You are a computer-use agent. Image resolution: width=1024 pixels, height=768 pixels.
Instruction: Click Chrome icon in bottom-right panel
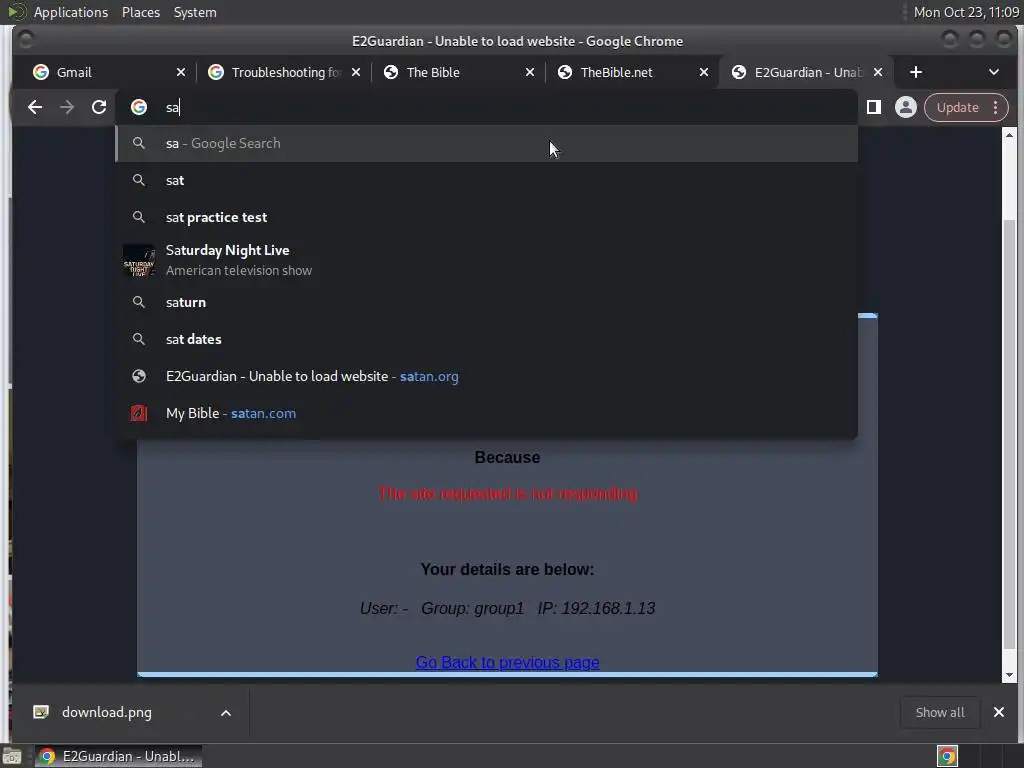coord(947,756)
